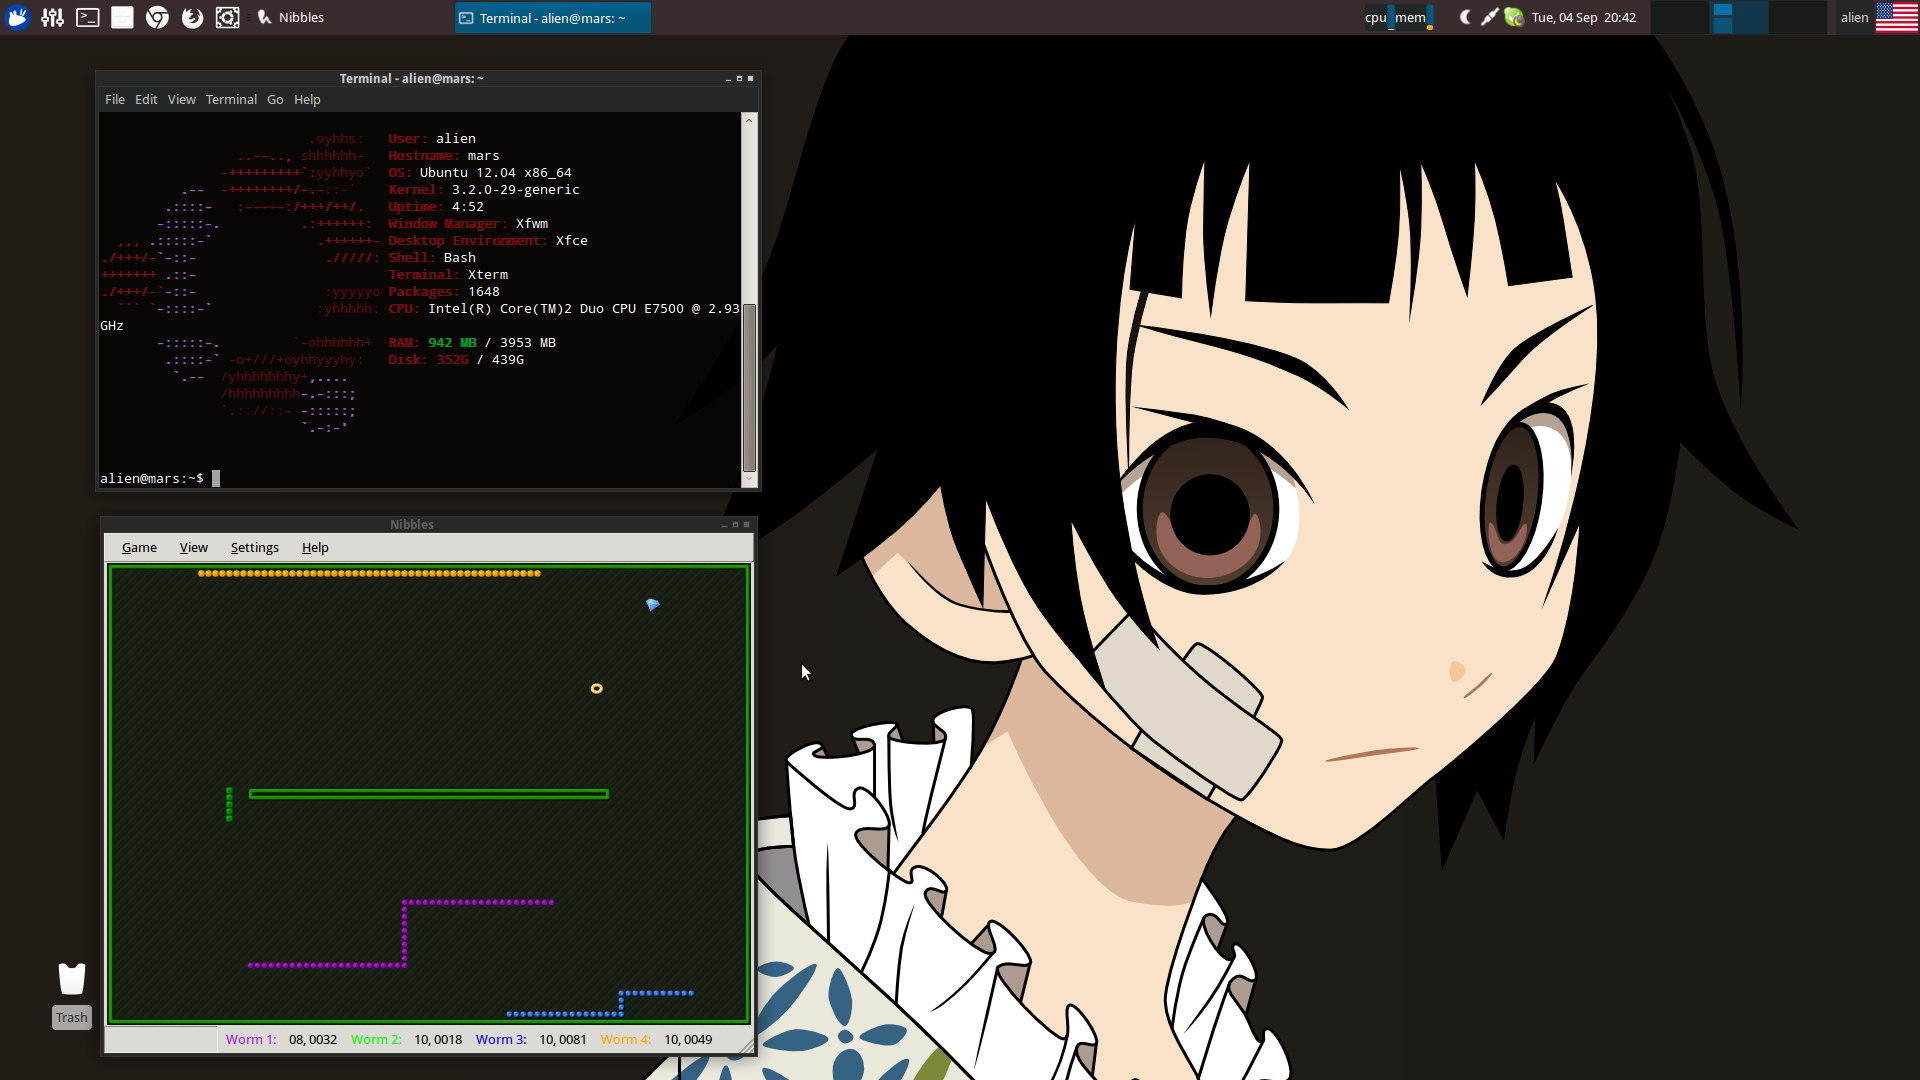Open the screenshot tool launcher in panel
The image size is (1920, 1080).
pyautogui.click(x=227, y=17)
